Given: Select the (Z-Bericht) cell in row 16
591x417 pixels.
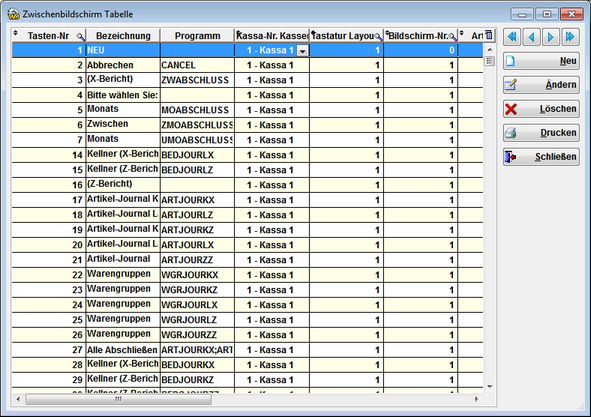Looking at the screenshot, I should click(123, 185).
